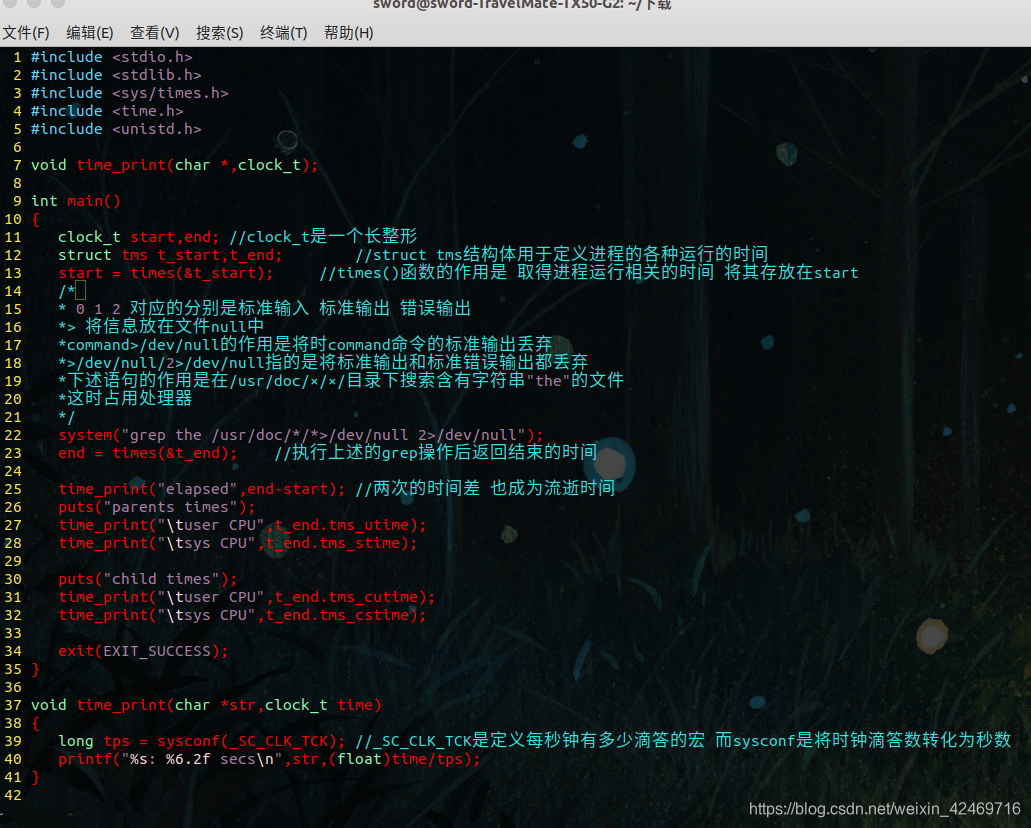Viewport: 1031px width, 828px height.
Task: Click time_print definition on line 37
Action: [x=206, y=705]
